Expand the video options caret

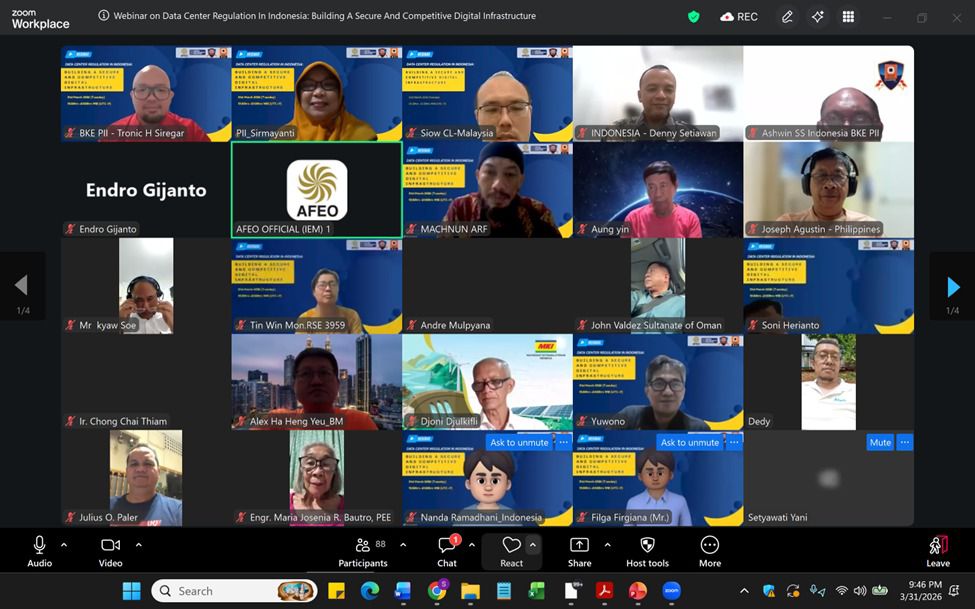(x=138, y=545)
